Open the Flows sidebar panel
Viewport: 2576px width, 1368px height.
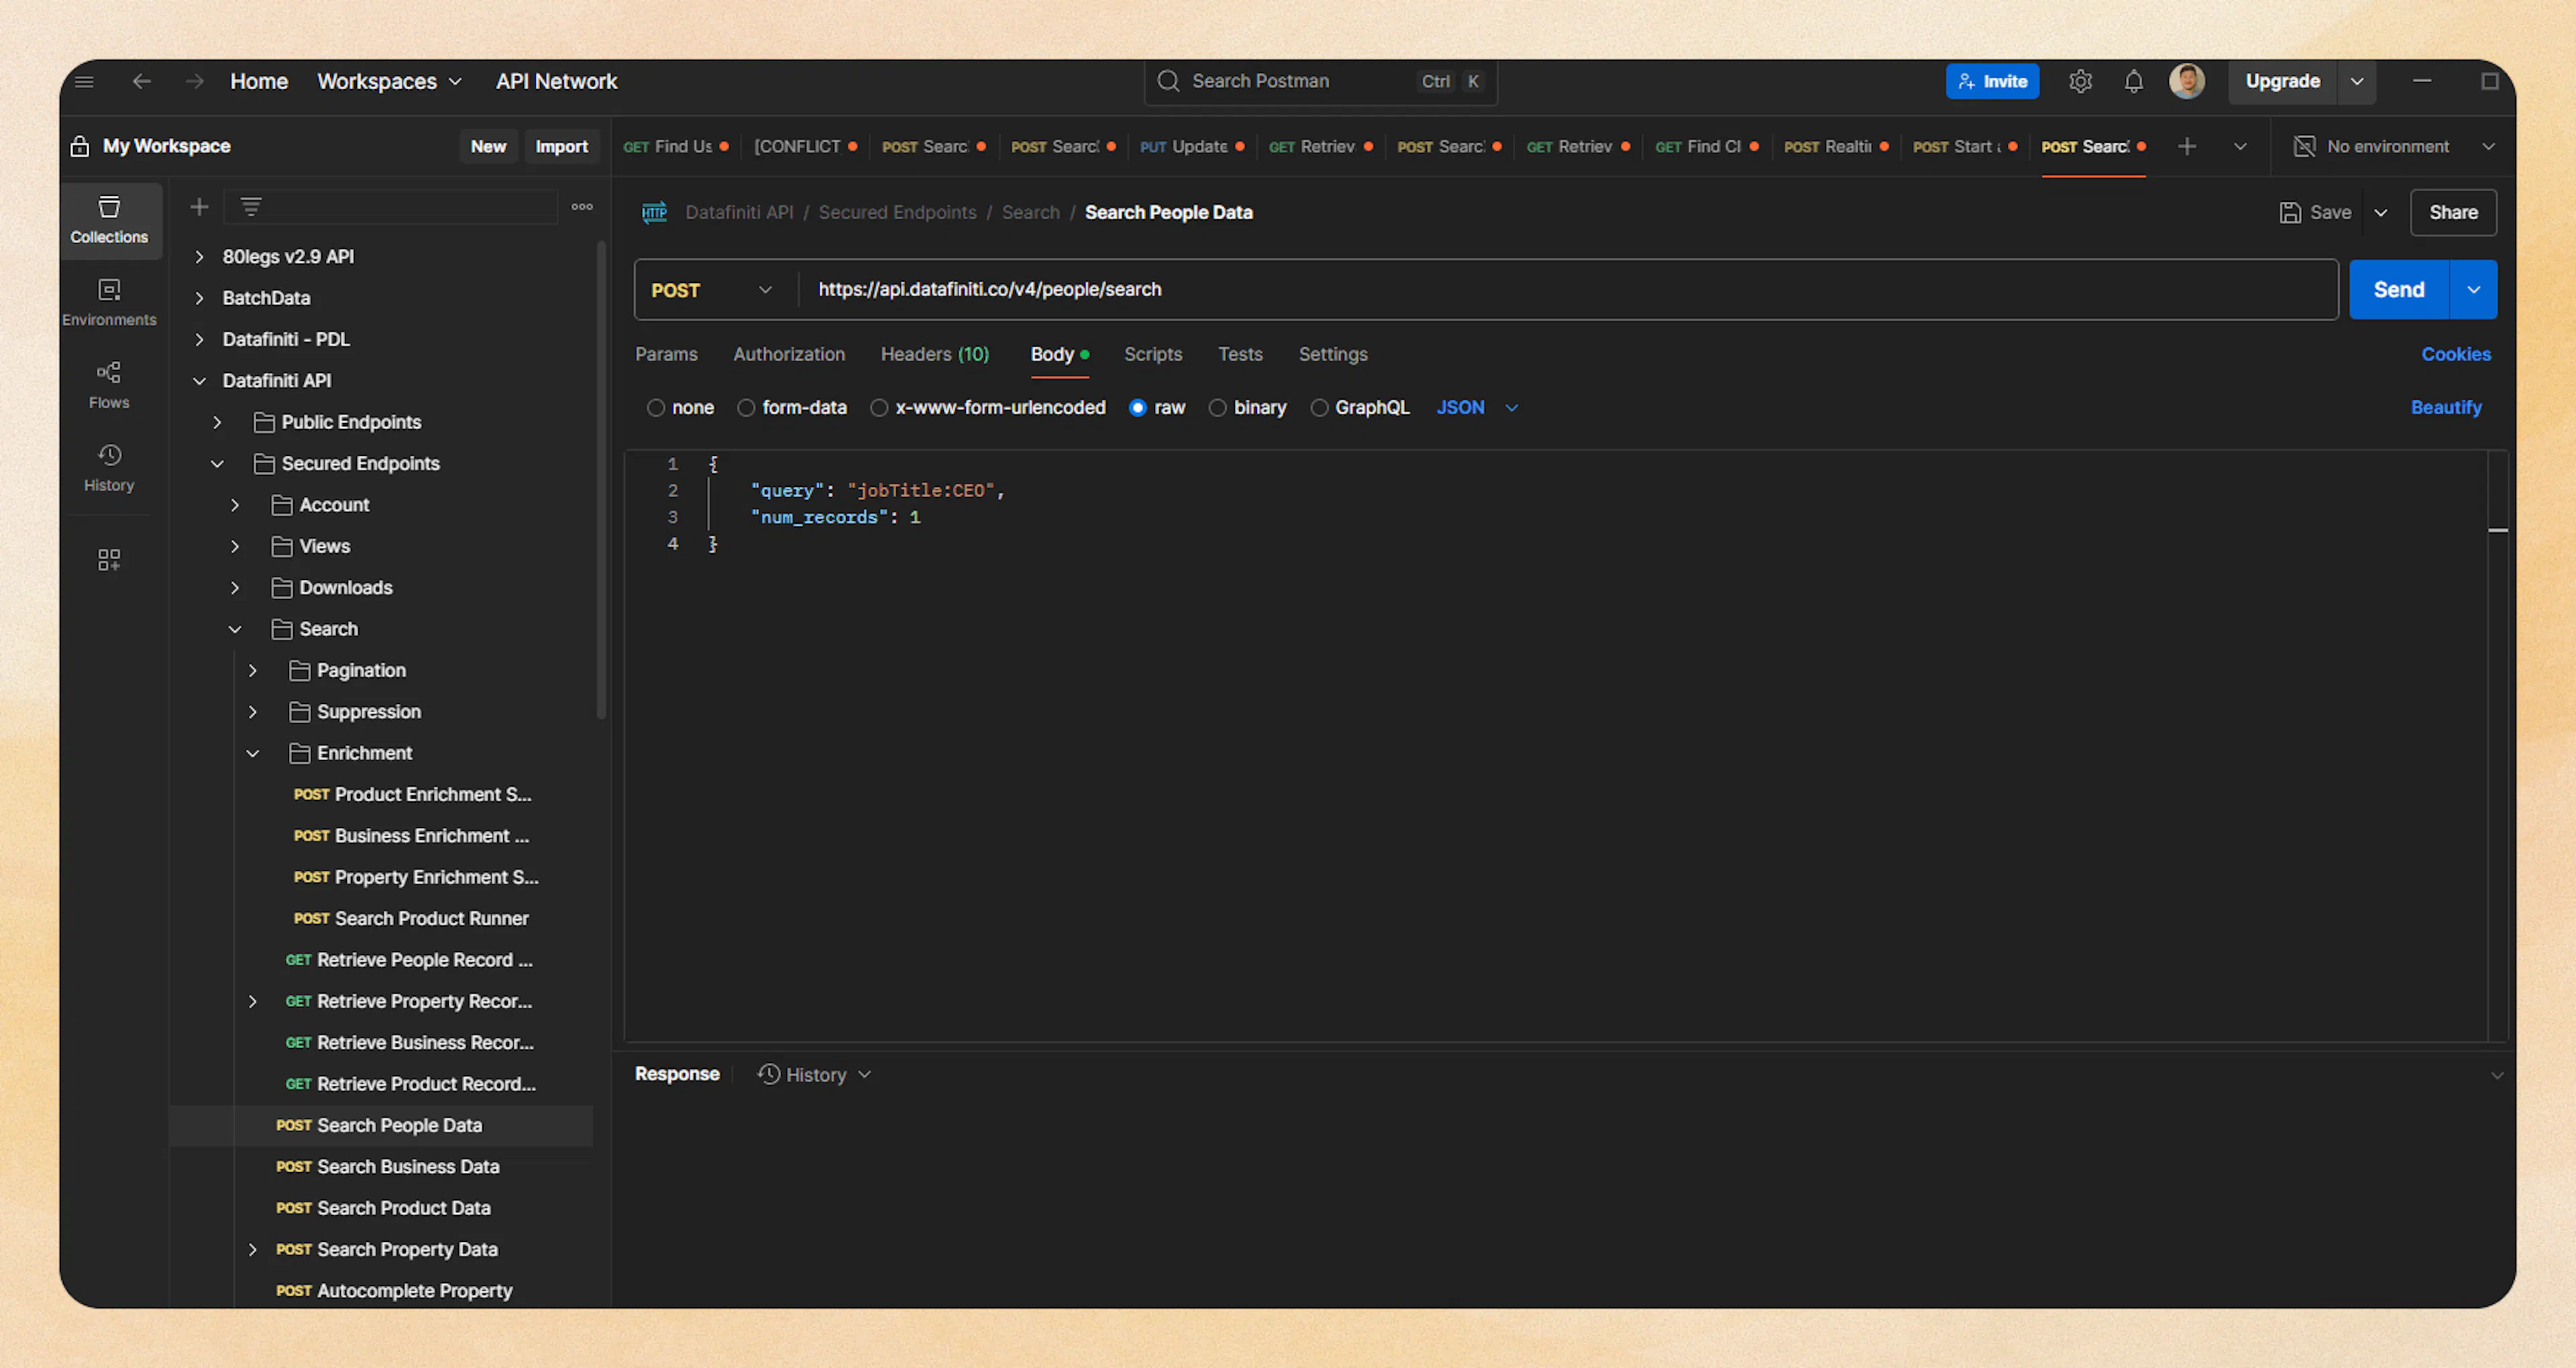click(109, 384)
